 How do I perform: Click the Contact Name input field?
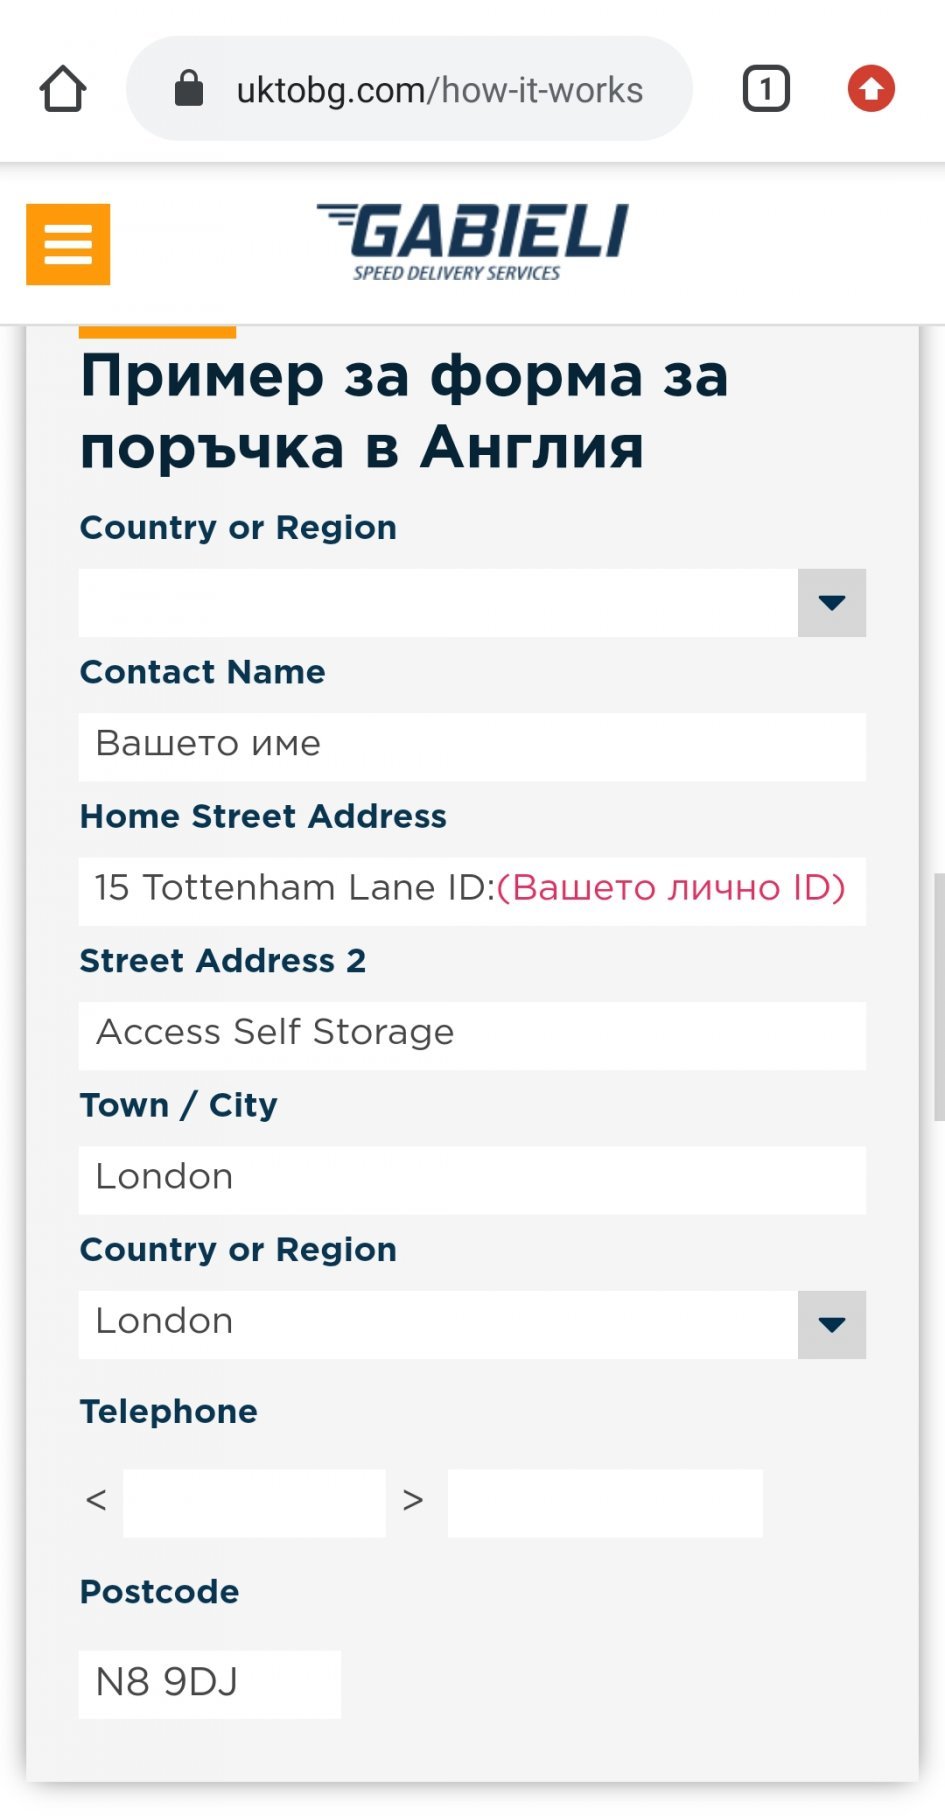472,746
